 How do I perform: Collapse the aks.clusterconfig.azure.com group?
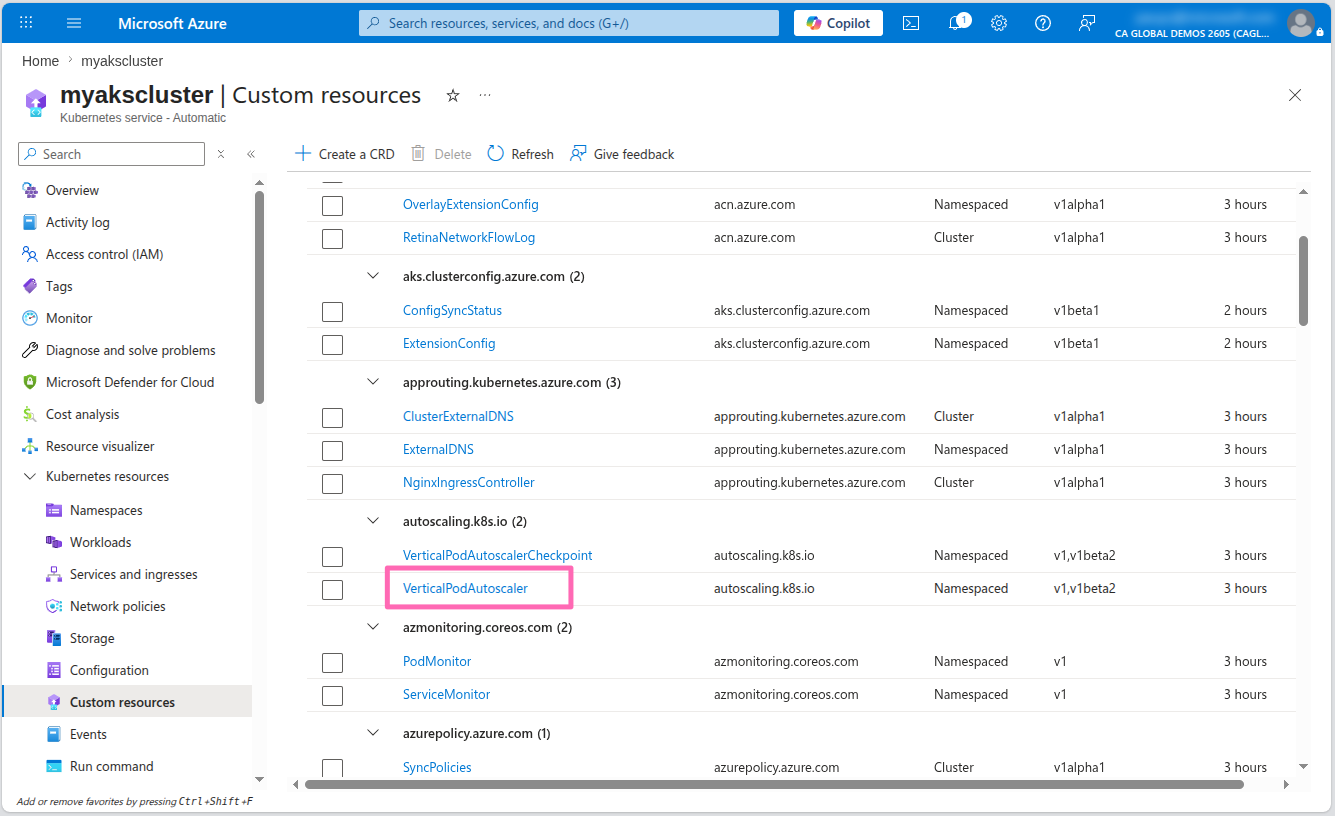[374, 275]
